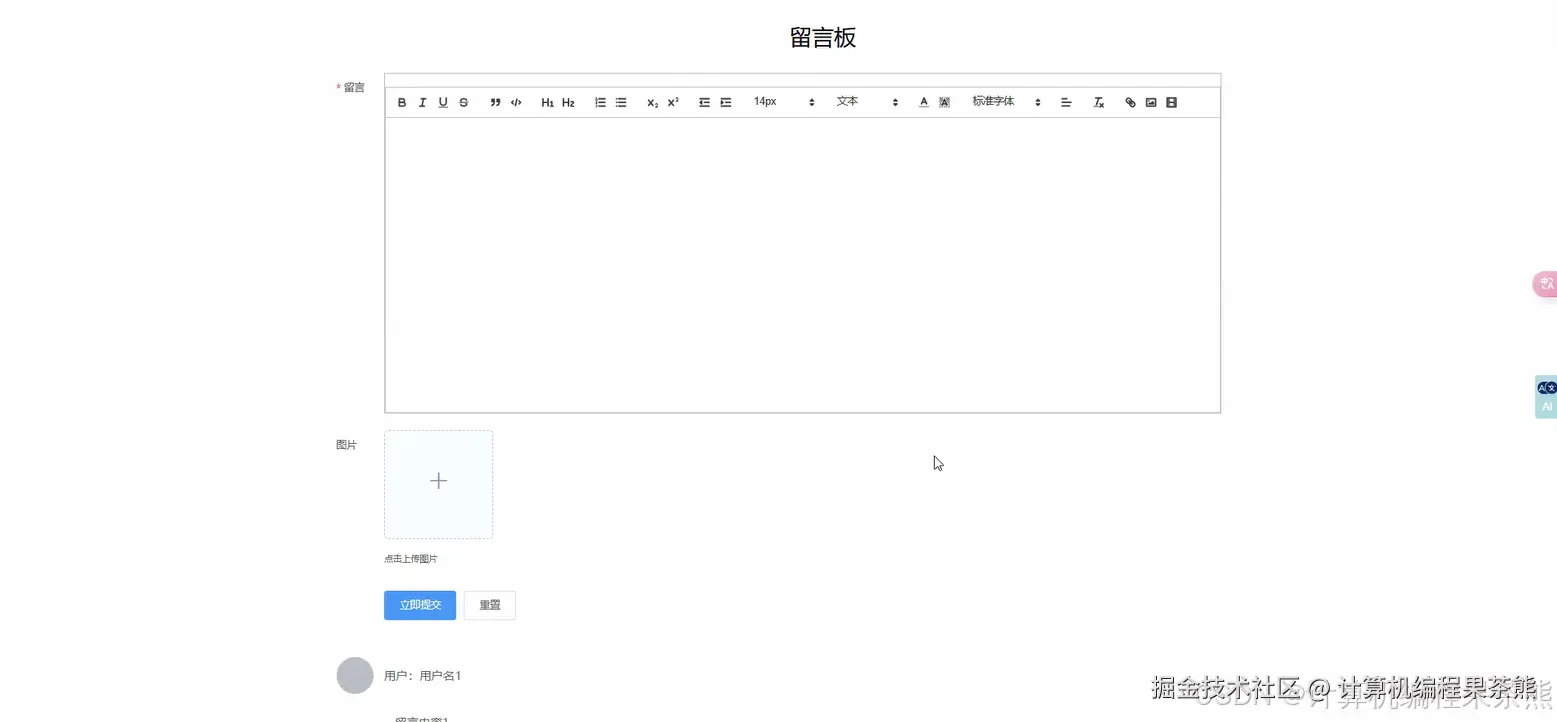Apply bold formatting in the editor

tap(401, 101)
